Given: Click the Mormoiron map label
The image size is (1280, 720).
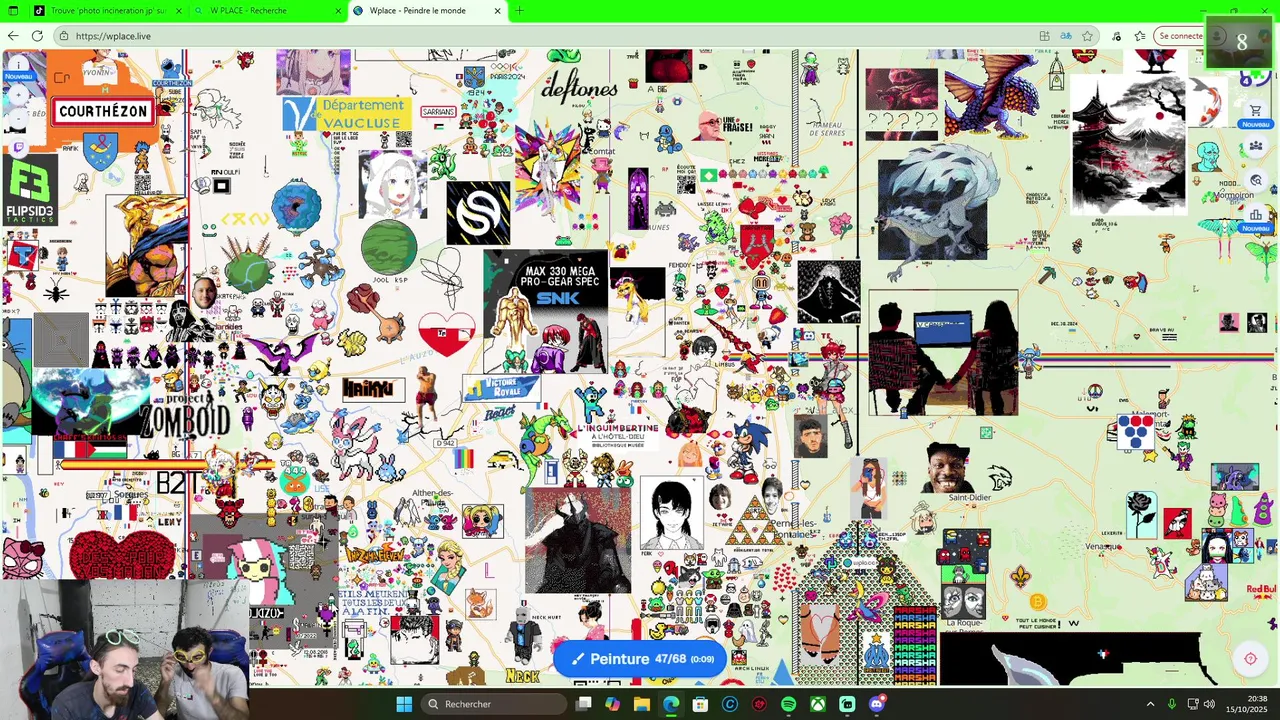Looking at the screenshot, I should pyautogui.click(x=1233, y=195).
